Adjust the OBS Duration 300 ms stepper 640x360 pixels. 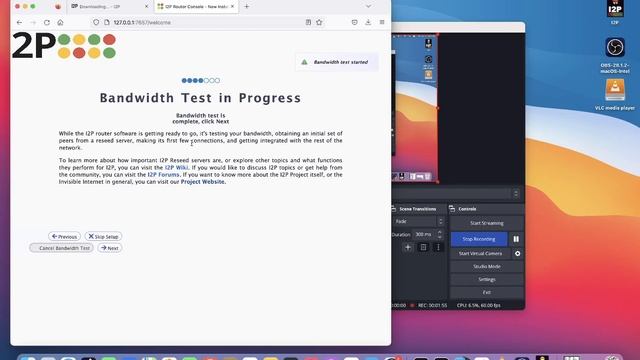point(440,234)
